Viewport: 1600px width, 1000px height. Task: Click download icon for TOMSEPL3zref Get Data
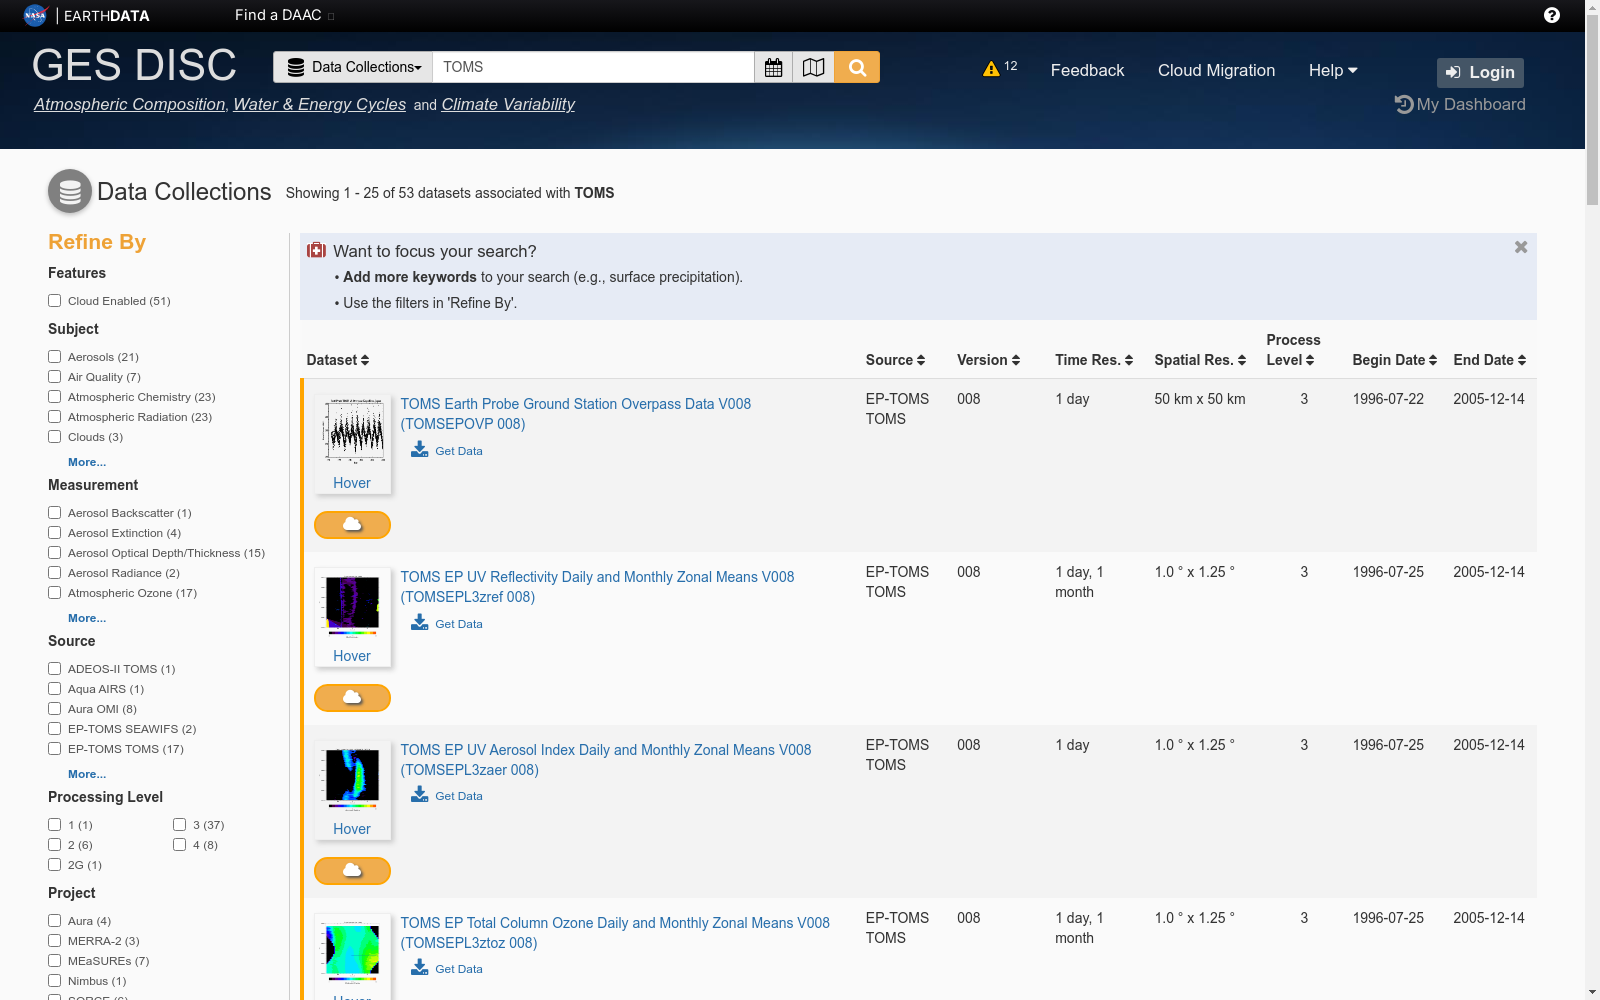[x=420, y=622]
